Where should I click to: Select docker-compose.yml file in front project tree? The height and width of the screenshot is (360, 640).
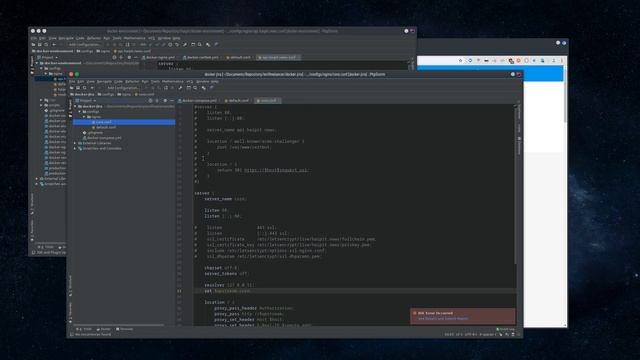102,138
